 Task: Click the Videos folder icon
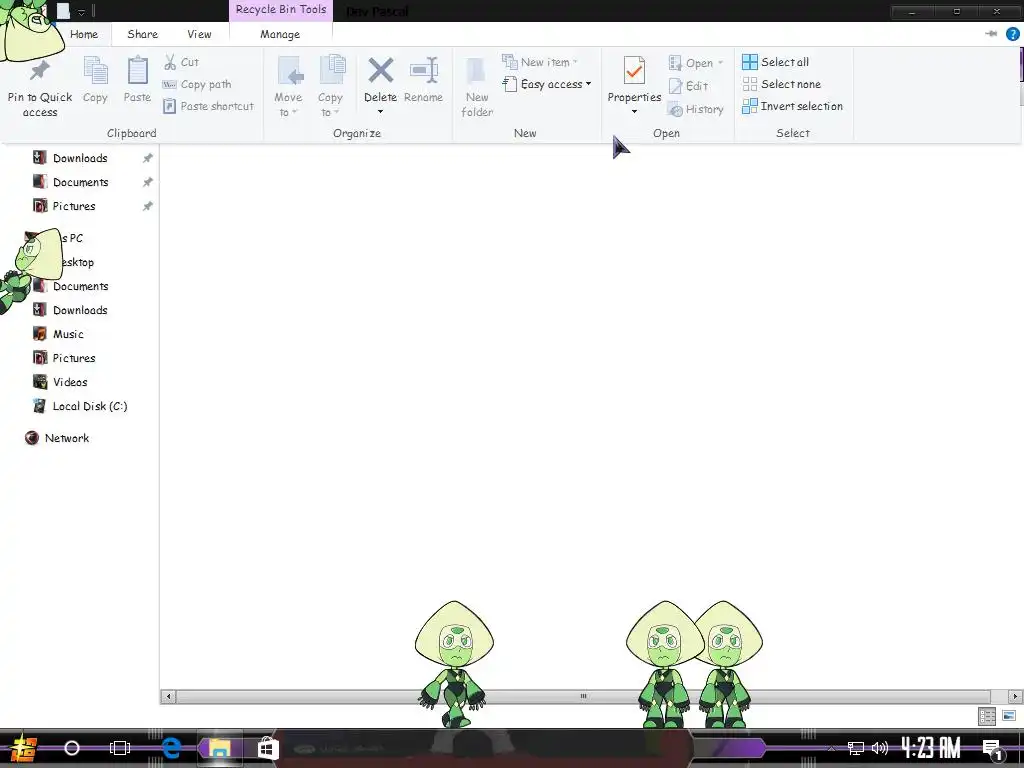tap(40, 381)
